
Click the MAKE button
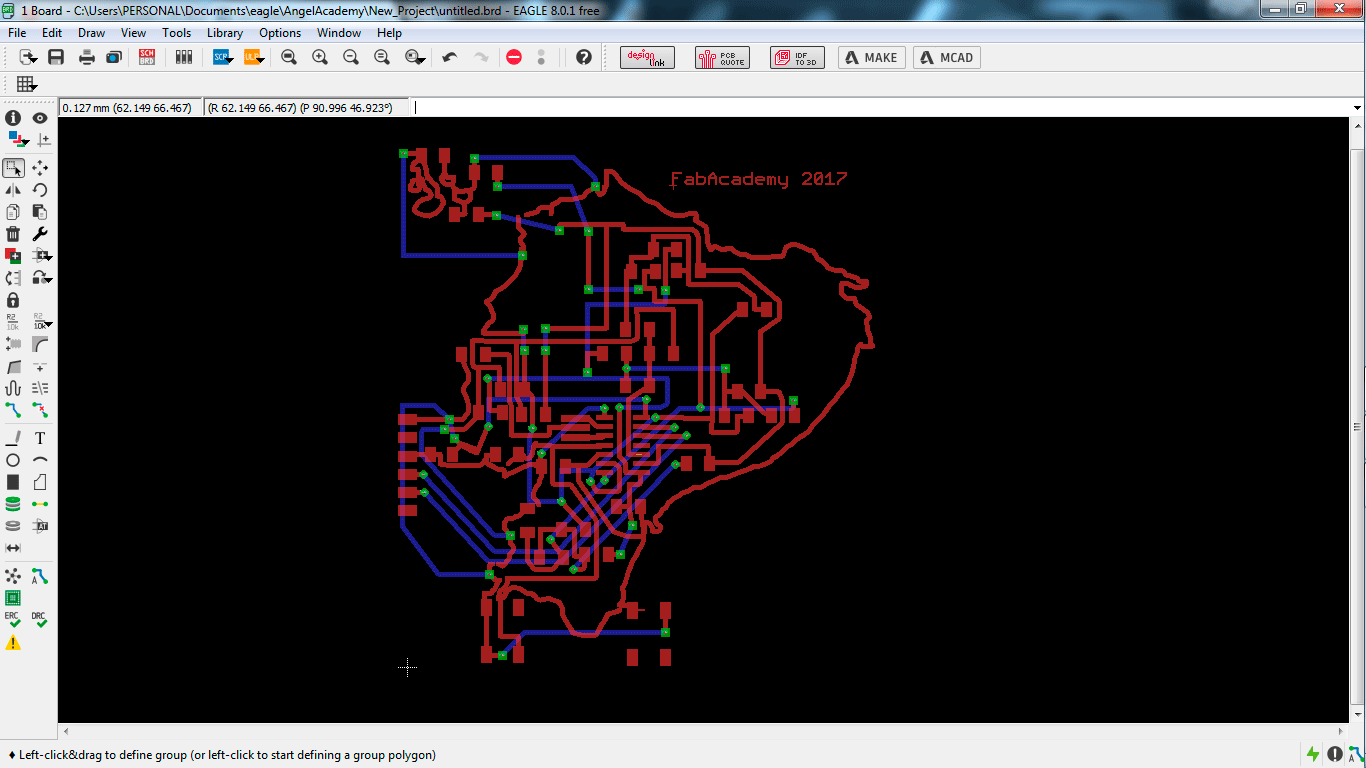coord(872,58)
